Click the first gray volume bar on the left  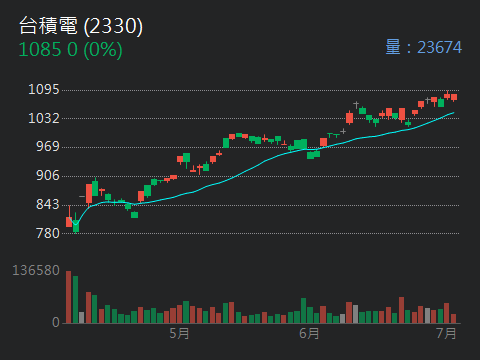[x=82, y=317]
